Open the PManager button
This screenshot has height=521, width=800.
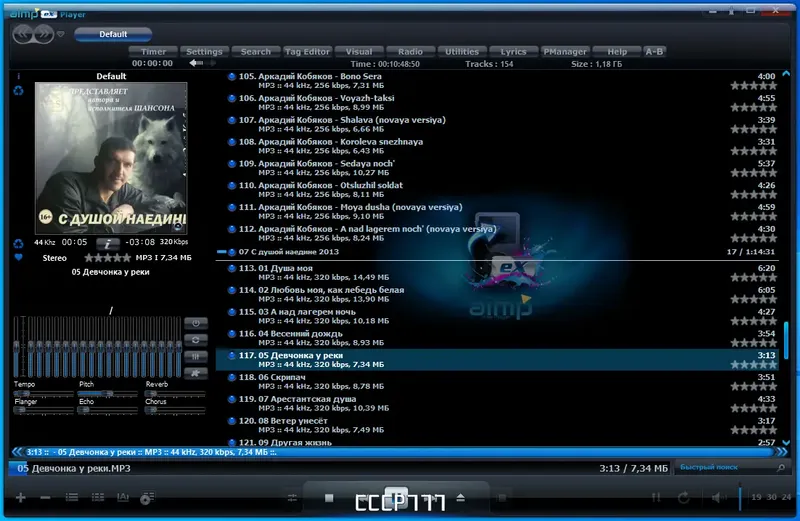point(565,52)
